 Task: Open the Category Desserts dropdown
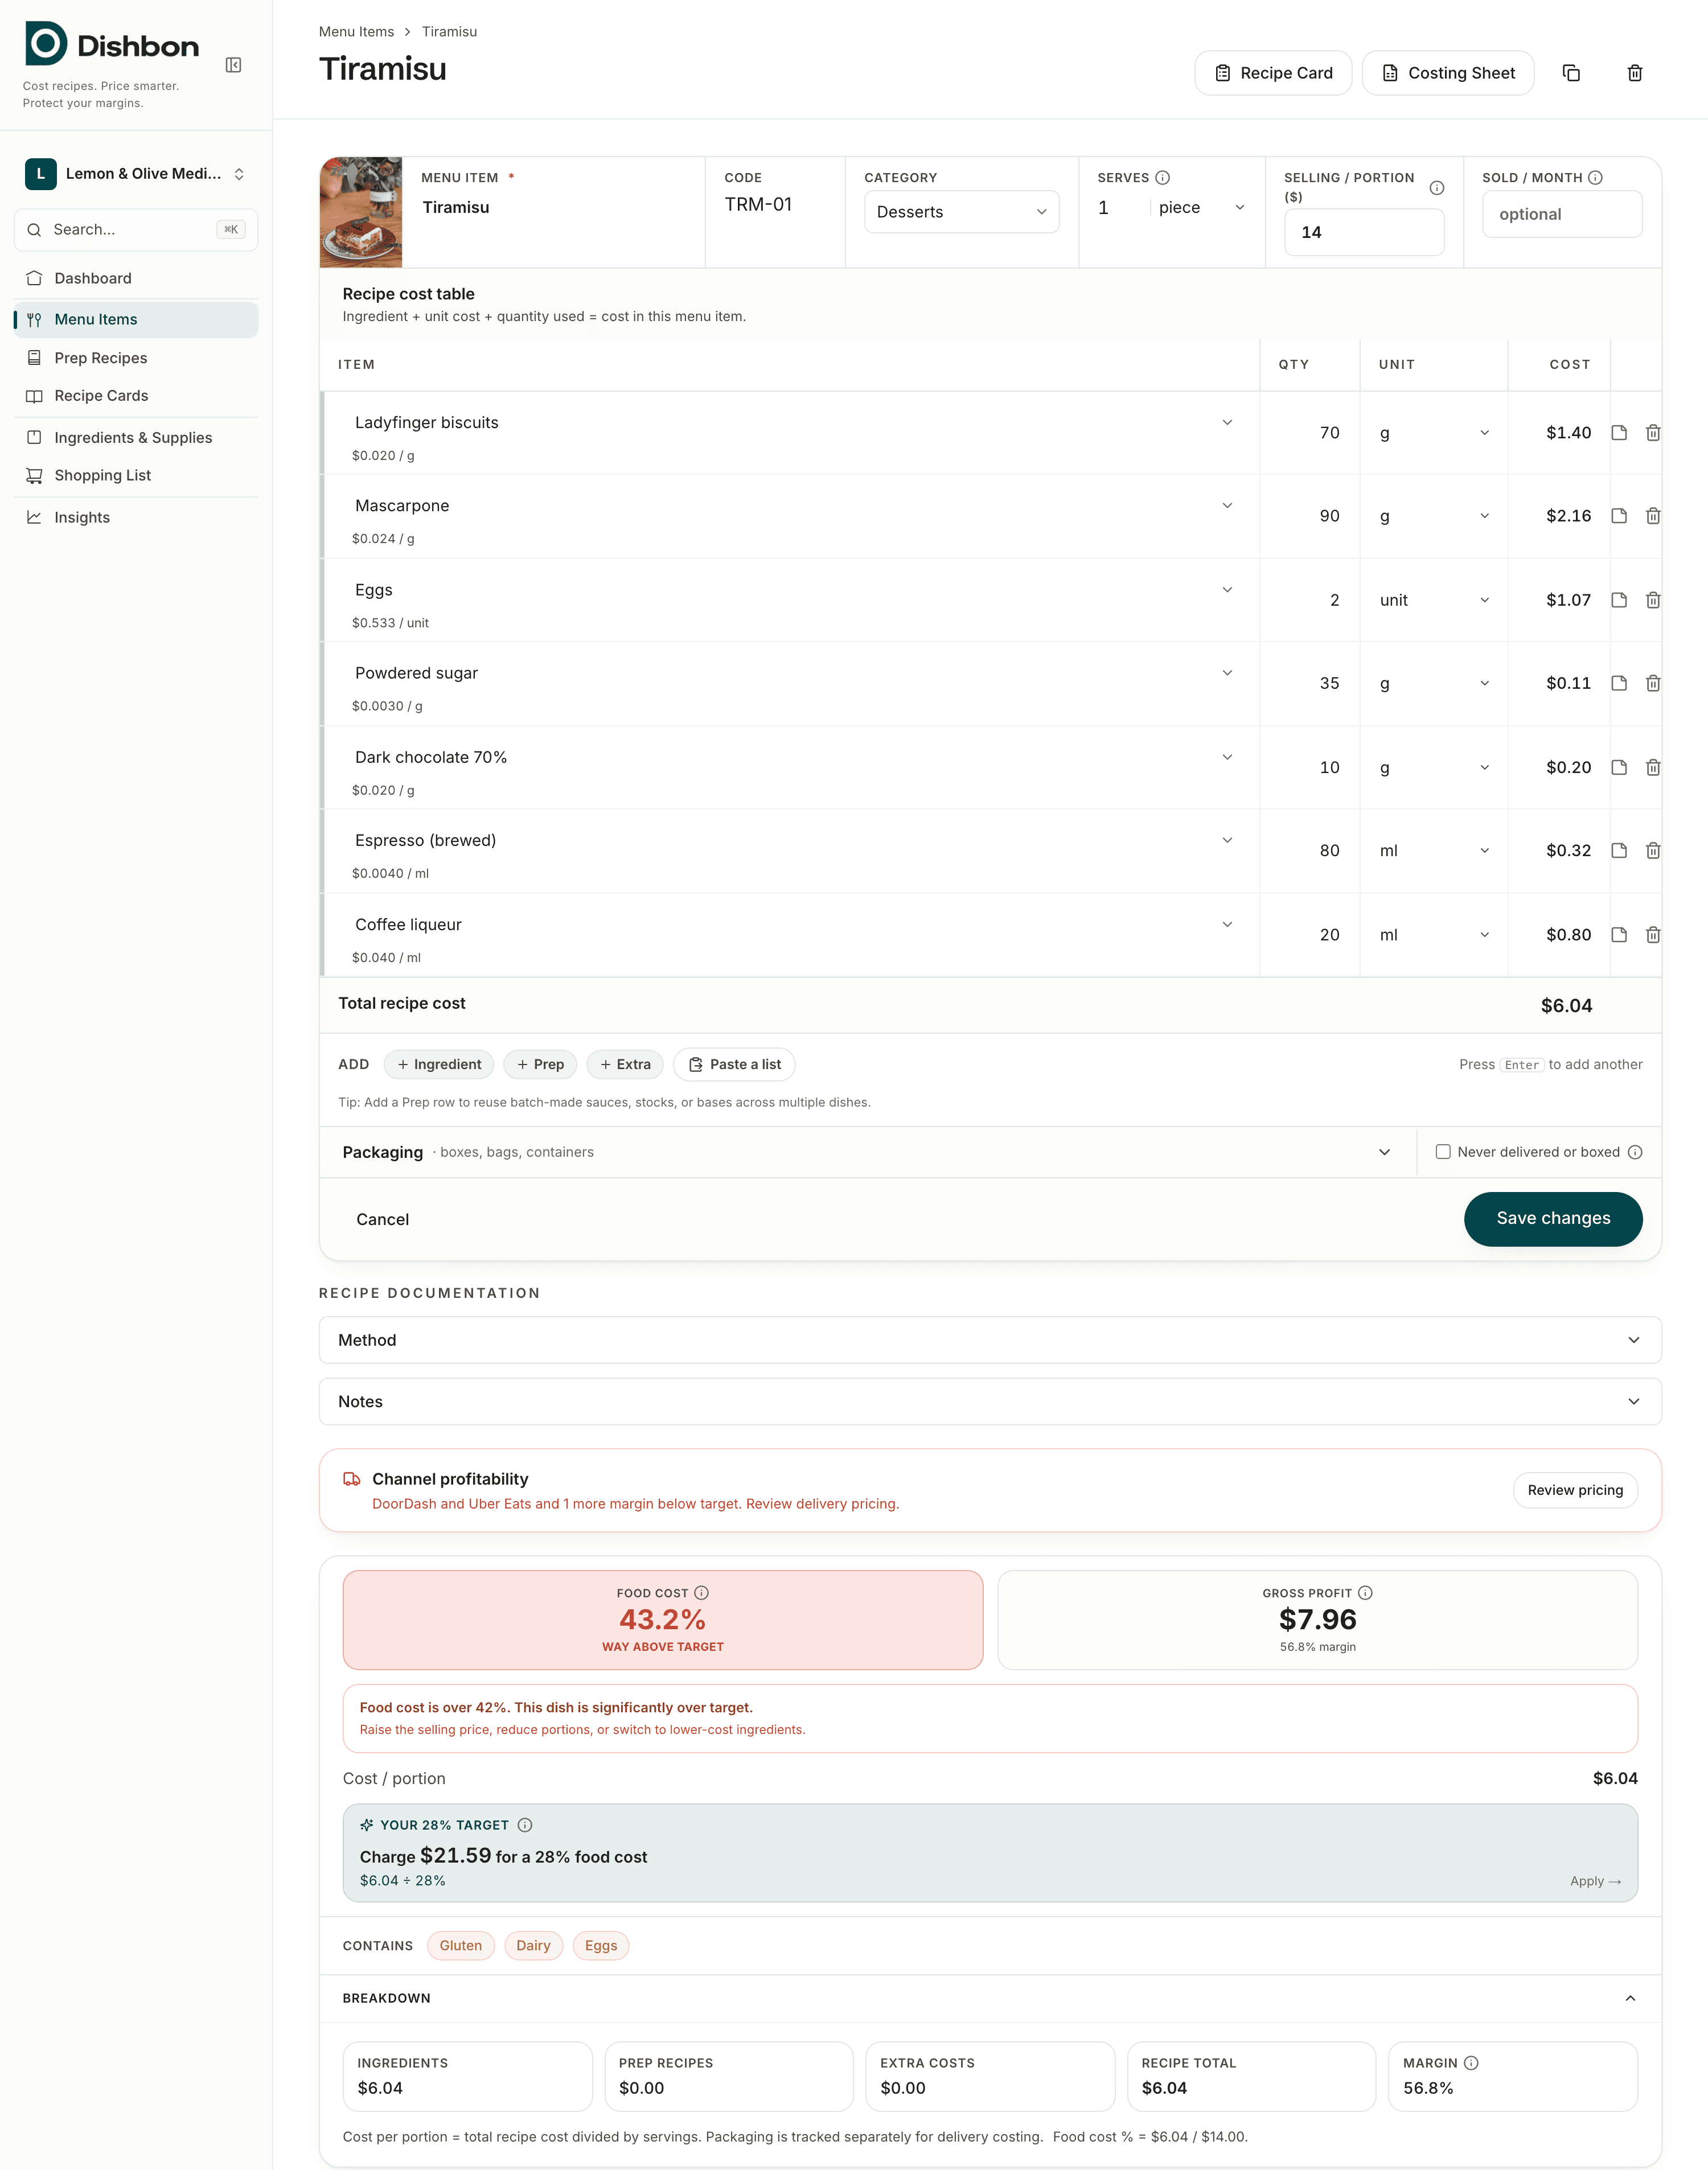(x=961, y=212)
